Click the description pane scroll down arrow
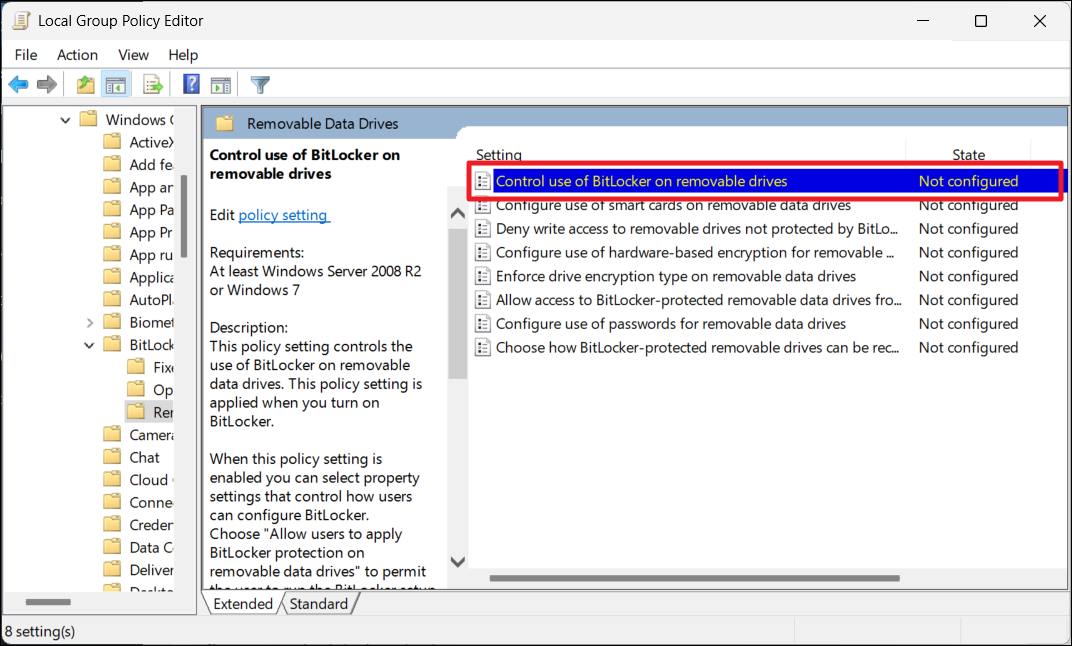Viewport: 1072px width, 646px height. click(457, 562)
